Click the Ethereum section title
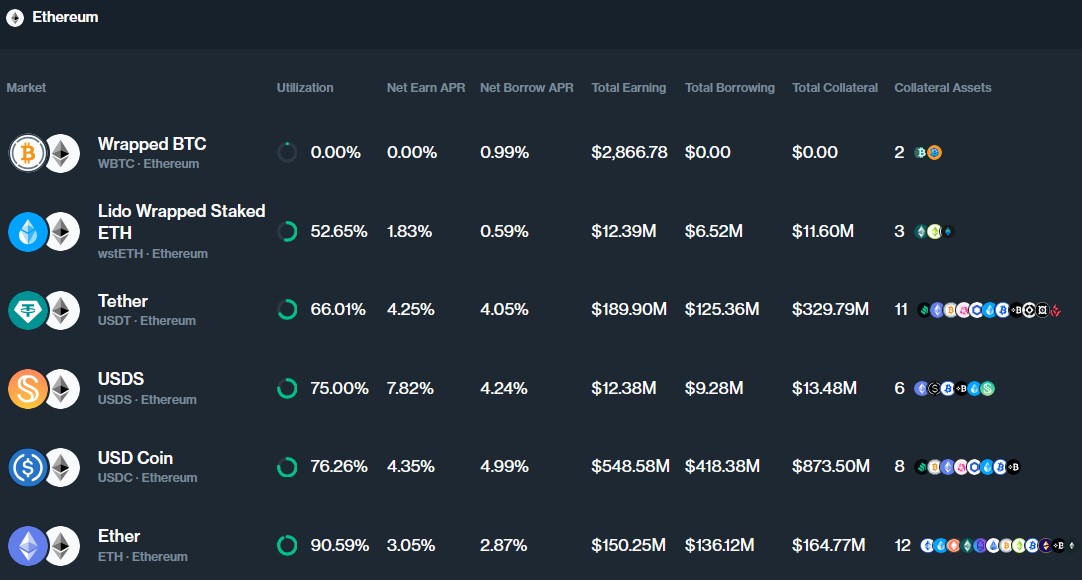This screenshot has width=1082, height=580. (x=65, y=17)
